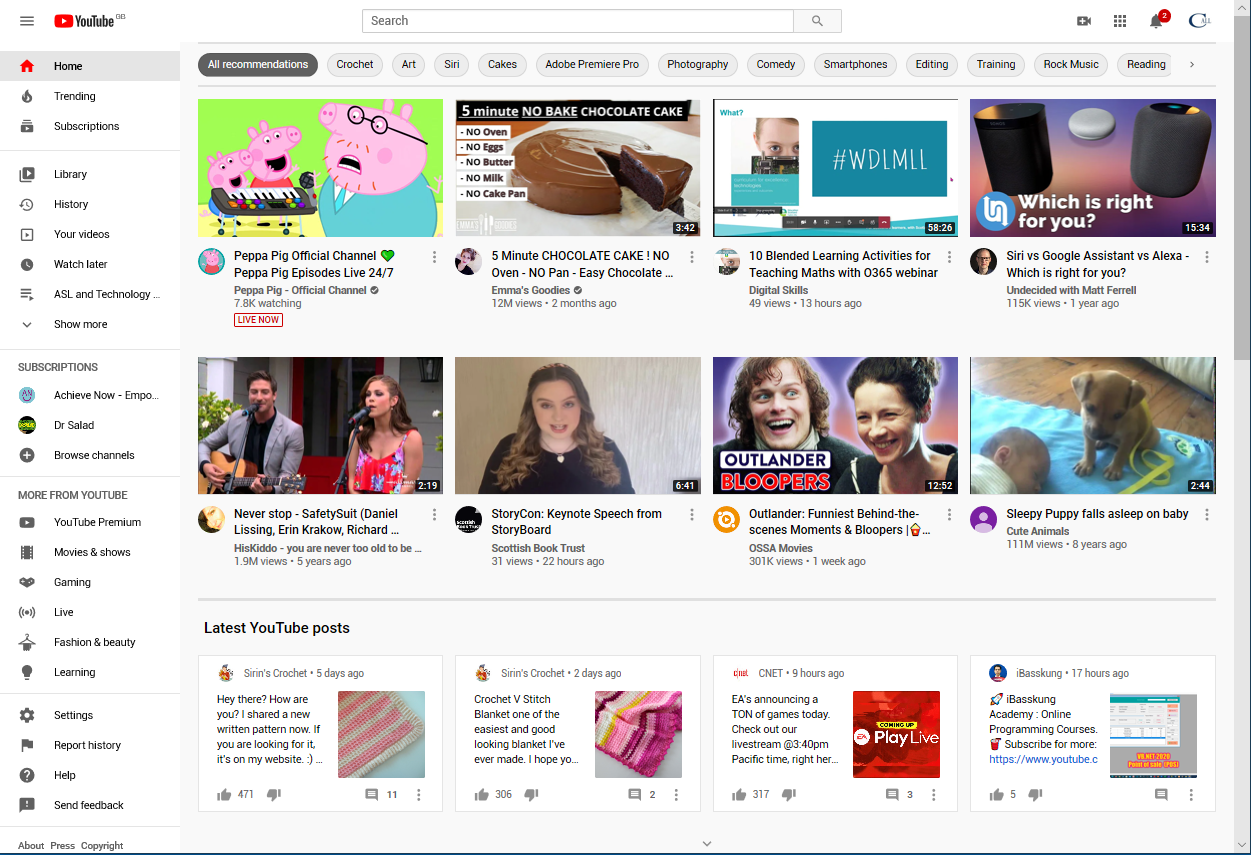Open Dr Salad subscription channel

coord(90,425)
